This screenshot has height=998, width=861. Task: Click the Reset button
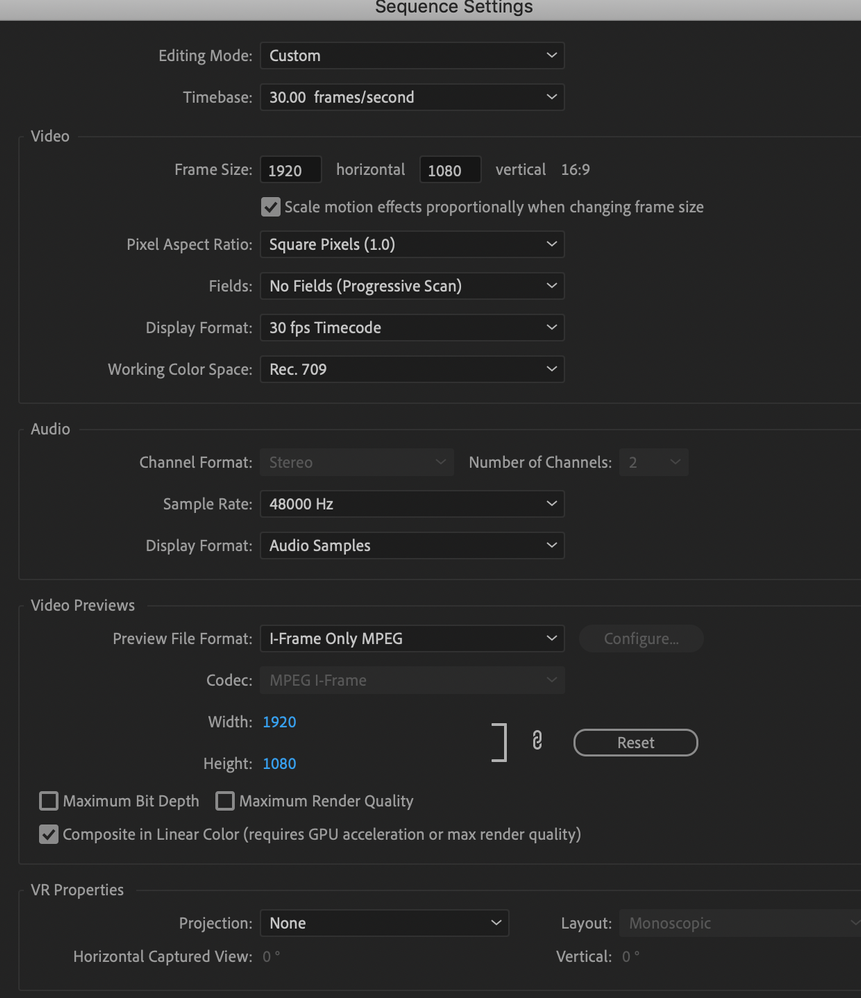[x=635, y=742]
